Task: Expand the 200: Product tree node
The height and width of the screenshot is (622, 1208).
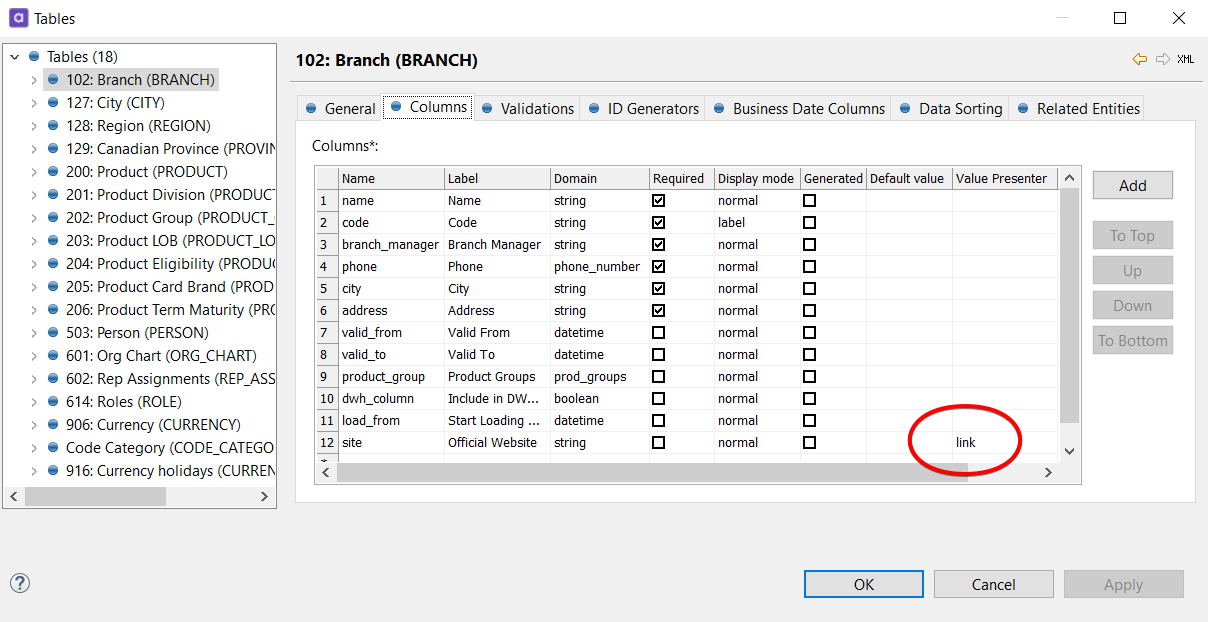Action: coord(34,172)
